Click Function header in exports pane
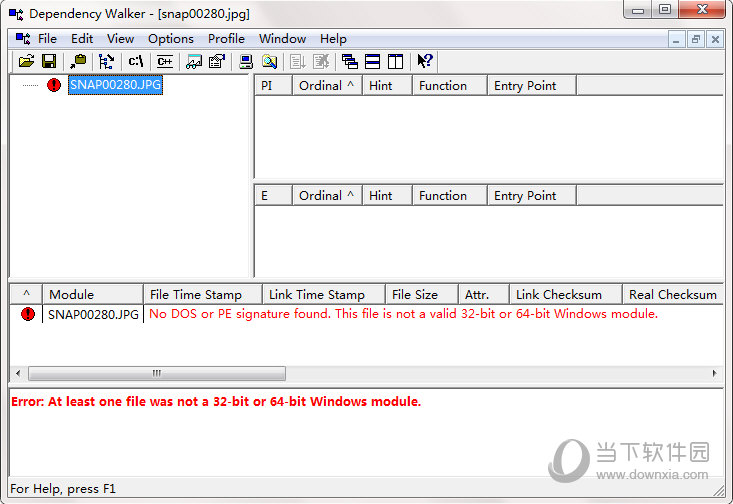The width and height of the screenshot is (733, 504). pos(450,195)
